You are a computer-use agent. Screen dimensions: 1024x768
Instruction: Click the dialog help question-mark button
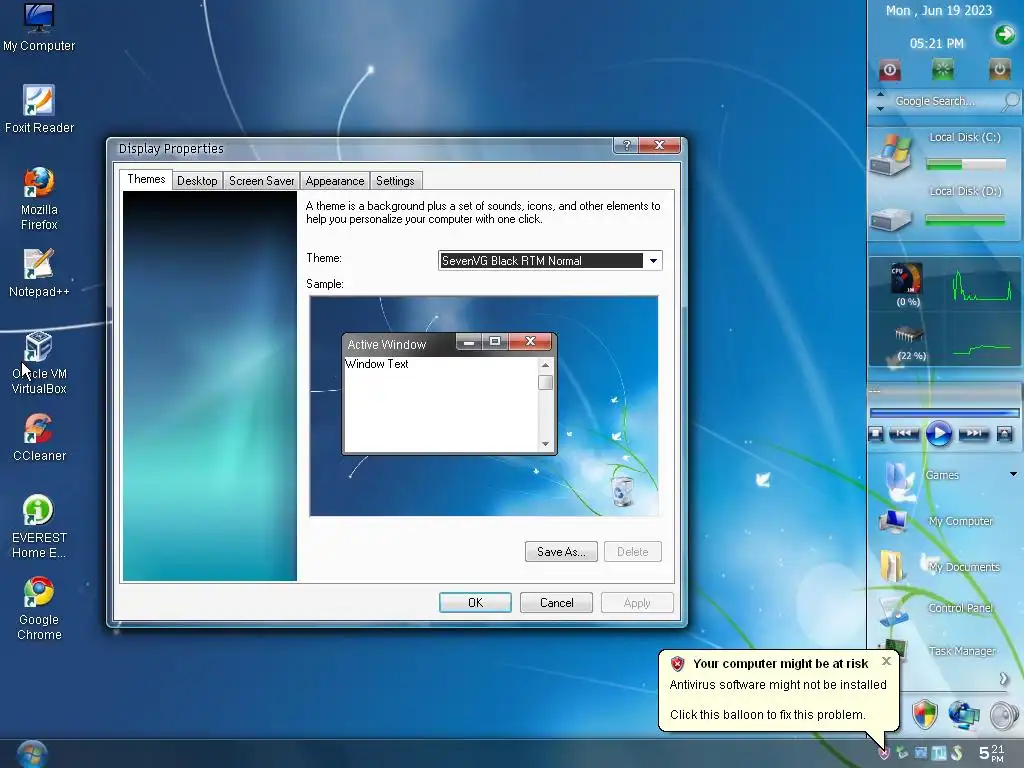(626, 146)
